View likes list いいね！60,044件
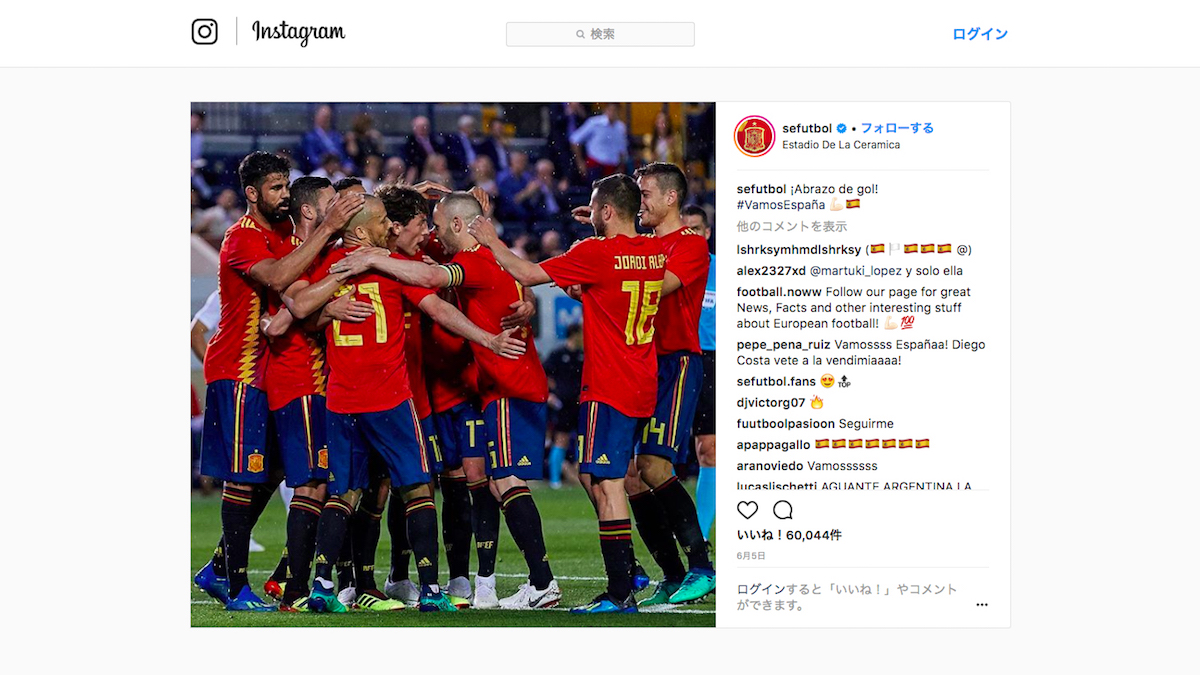This screenshot has height=675, width=1200. (x=789, y=536)
